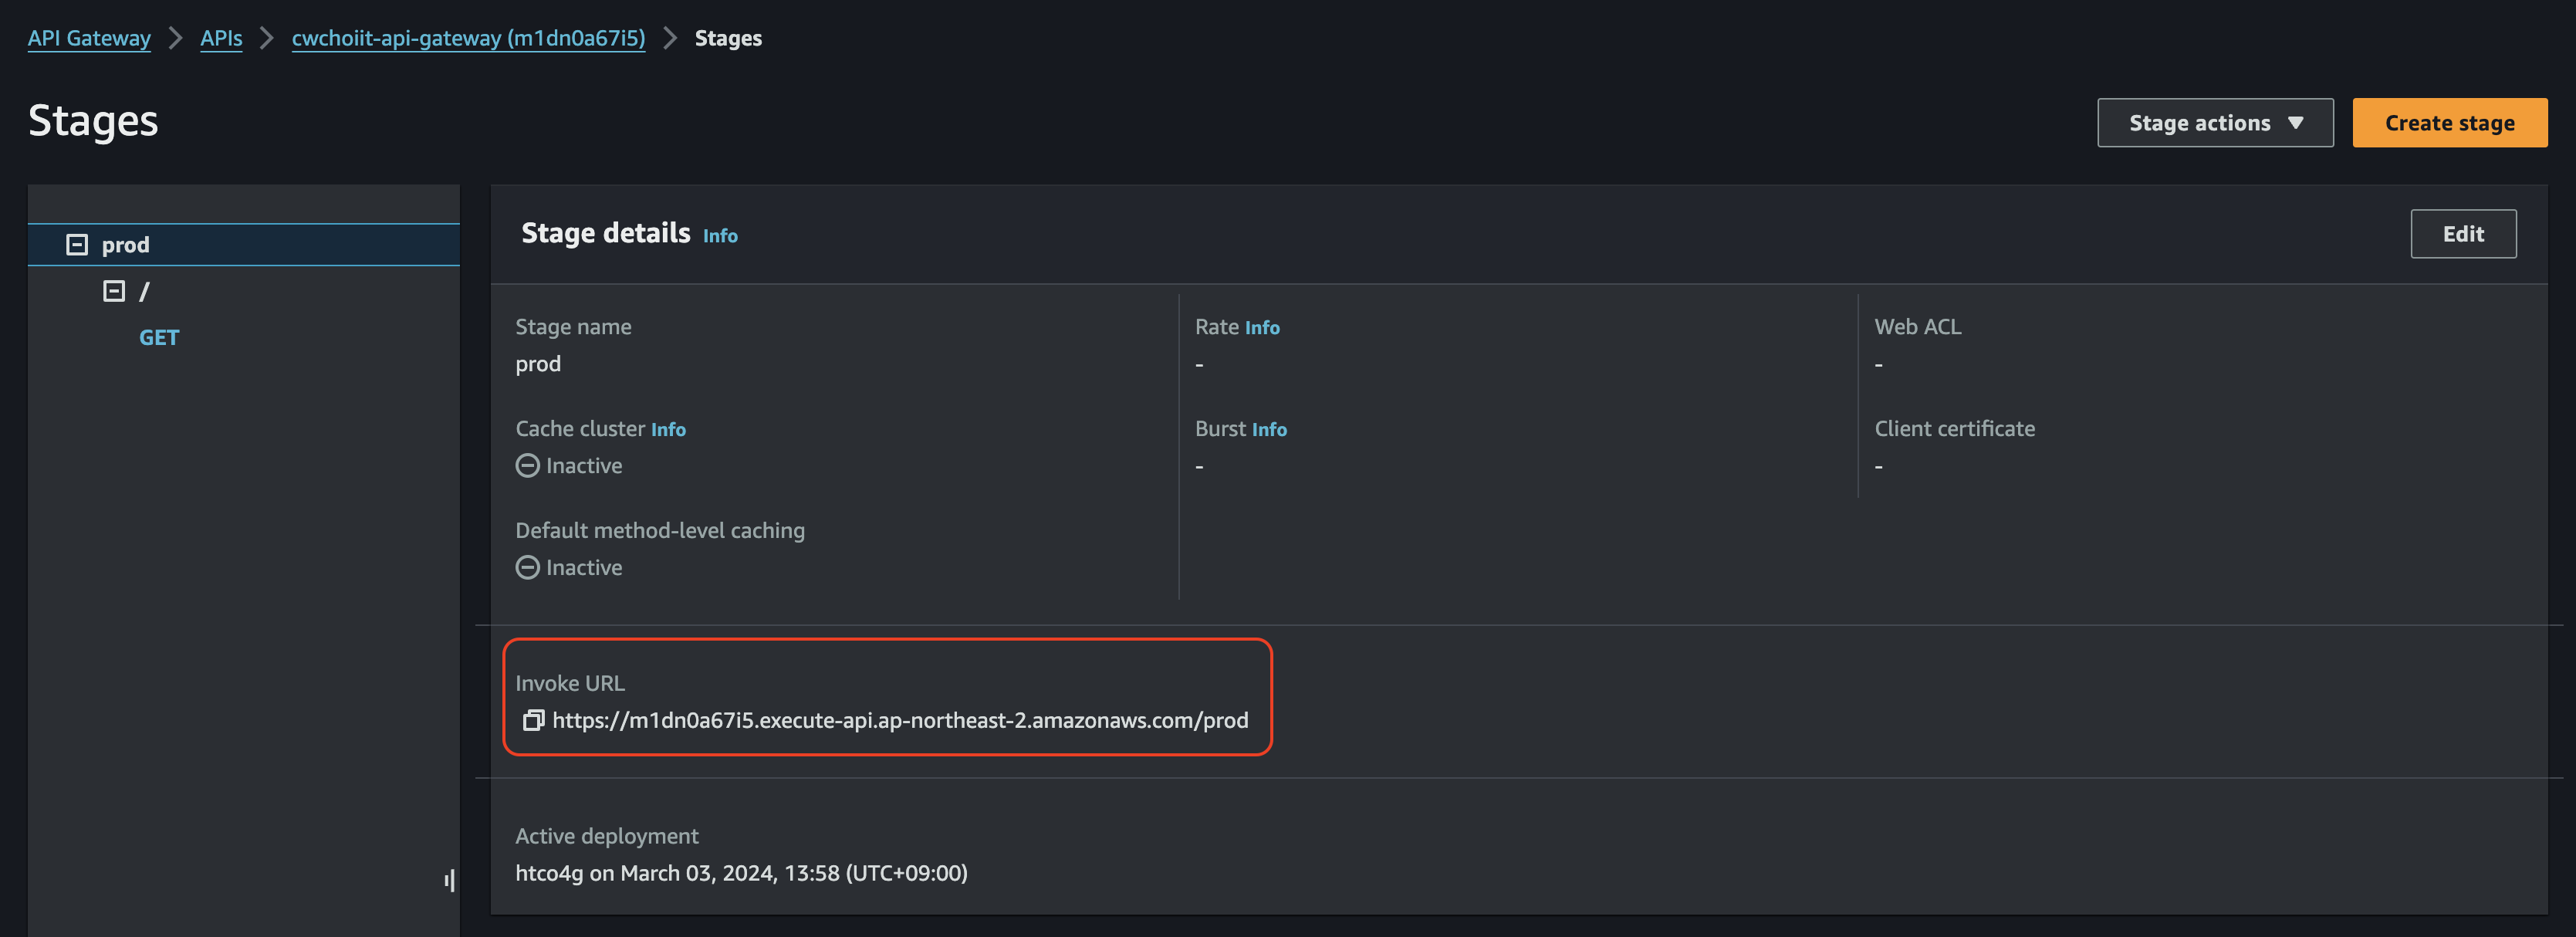Open Info link beside Cache cluster
The image size is (2576, 937).
pos(668,429)
